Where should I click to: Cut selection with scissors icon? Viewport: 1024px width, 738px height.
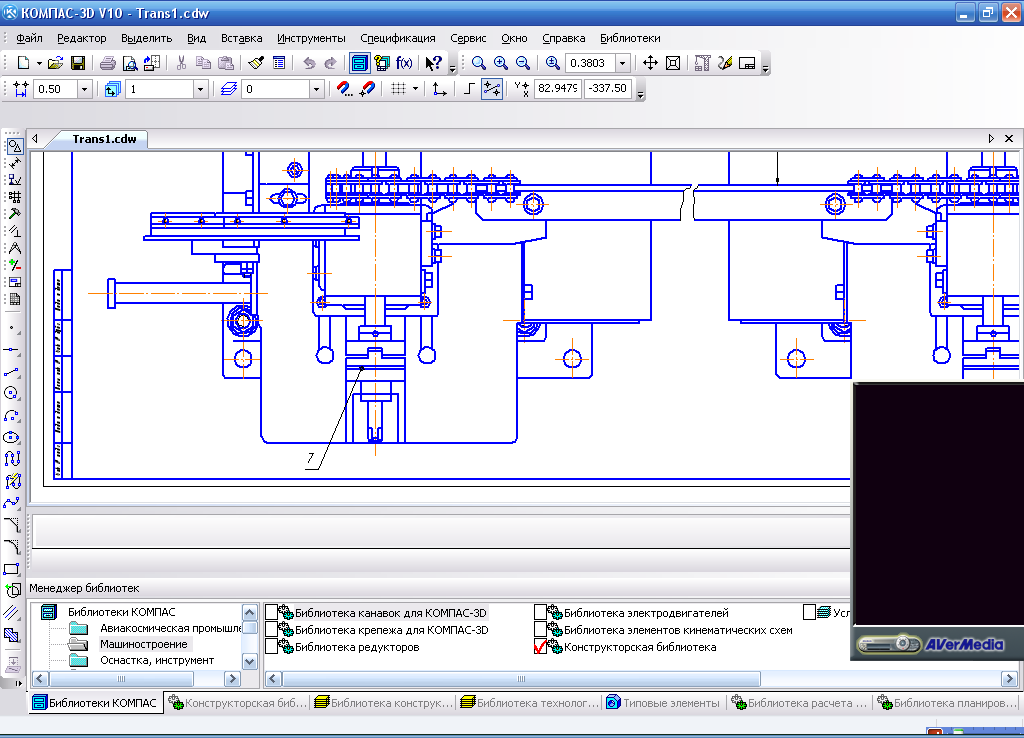tap(182, 63)
